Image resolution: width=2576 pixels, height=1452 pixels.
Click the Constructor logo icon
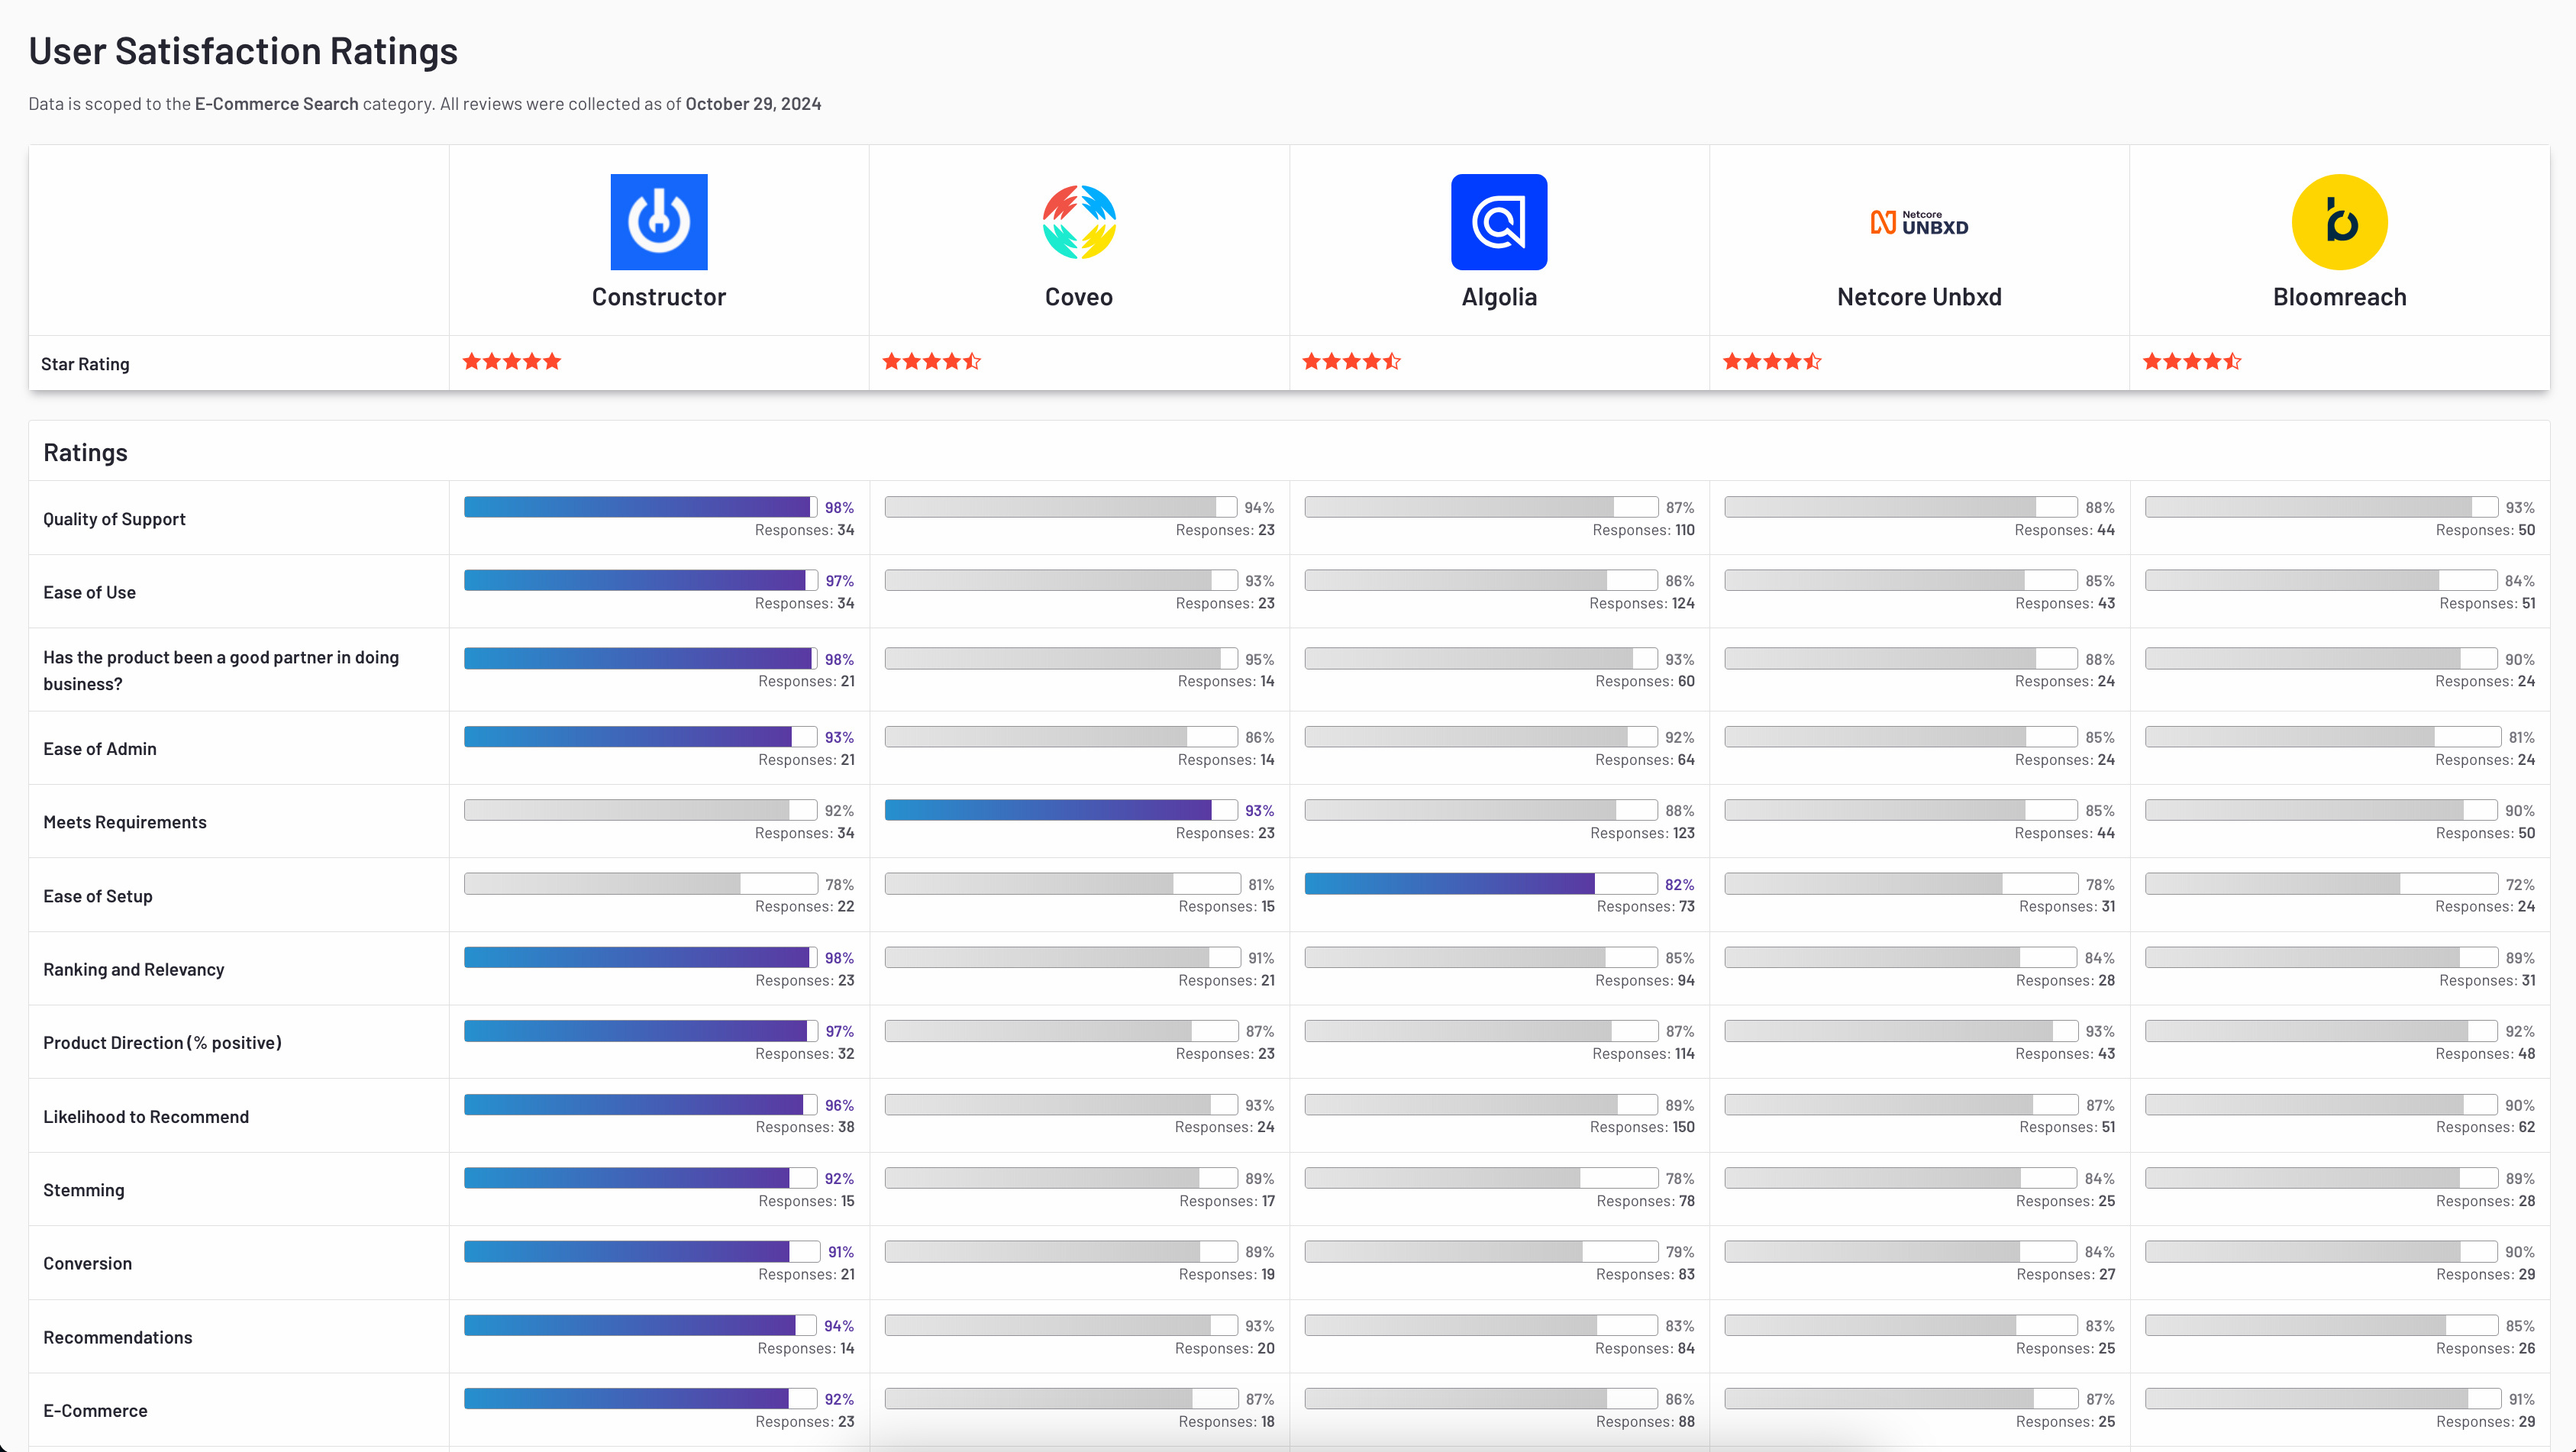(x=659, y=222)
